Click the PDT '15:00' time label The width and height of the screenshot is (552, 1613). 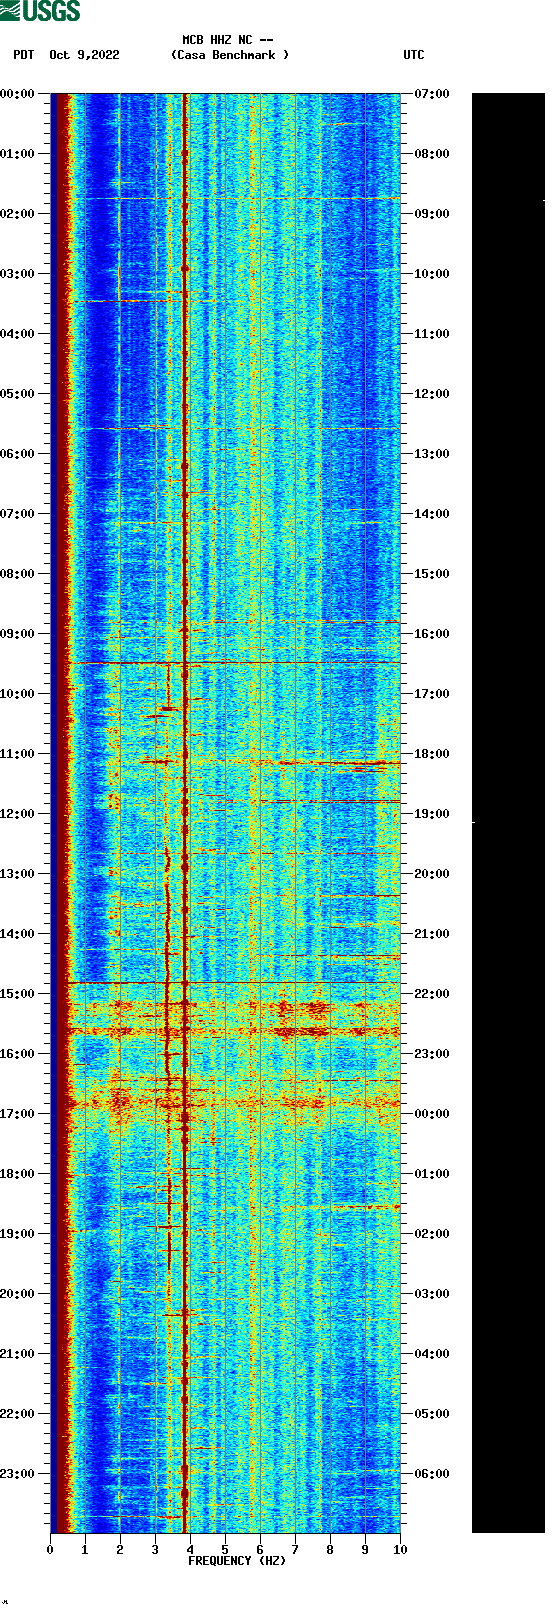(18, 994)
